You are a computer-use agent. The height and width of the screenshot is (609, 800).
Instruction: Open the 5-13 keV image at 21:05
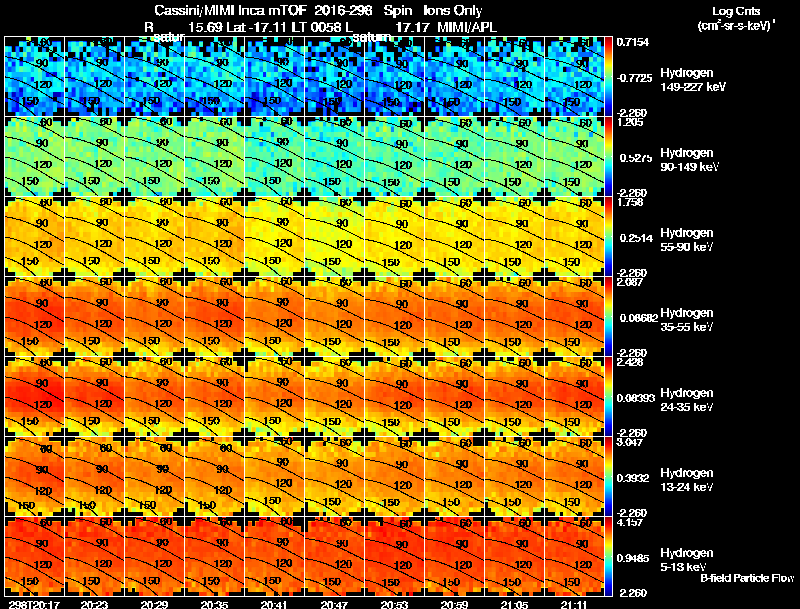pos(515,556)
